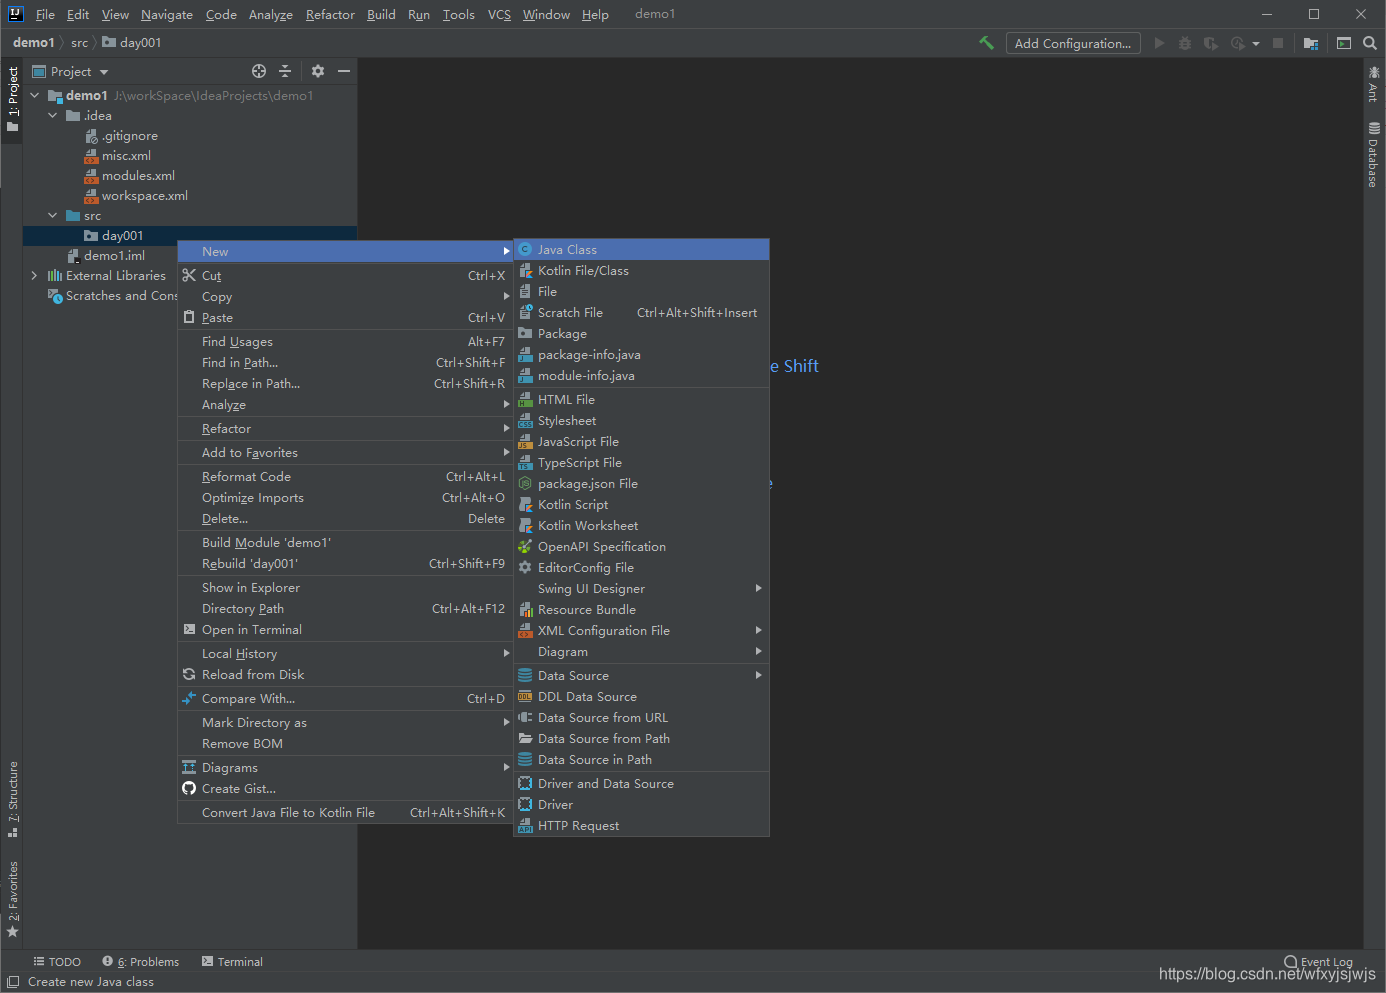Click the Search Everywhere magnifier icon
Screen dimensions: 1386x993
[x=1370, y=43]
